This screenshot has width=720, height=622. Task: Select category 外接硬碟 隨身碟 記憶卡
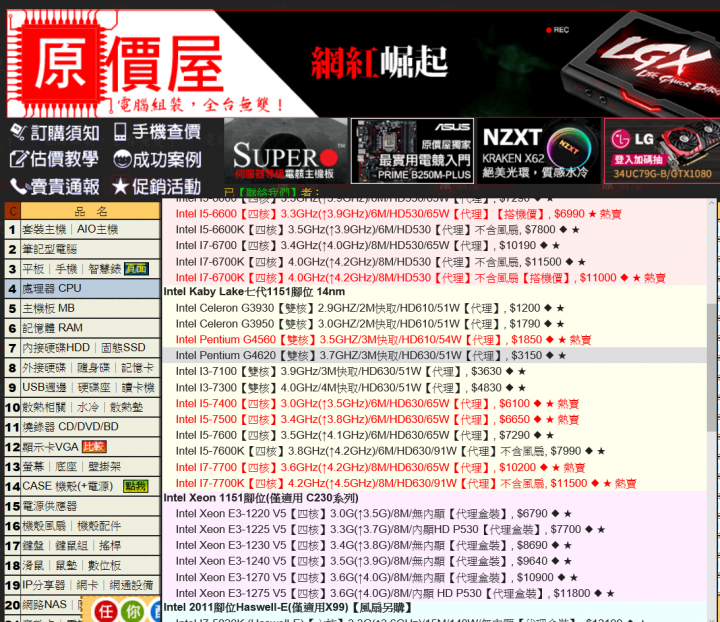pyautogui.click(x=90, y=368)
